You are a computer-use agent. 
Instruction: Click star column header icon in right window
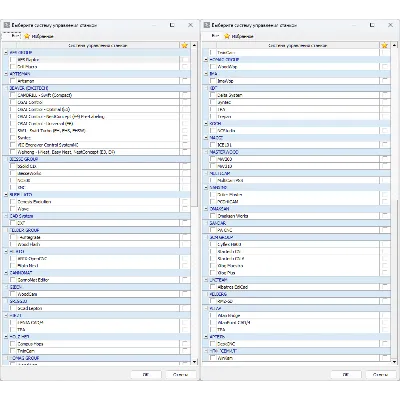click(385, 45)
